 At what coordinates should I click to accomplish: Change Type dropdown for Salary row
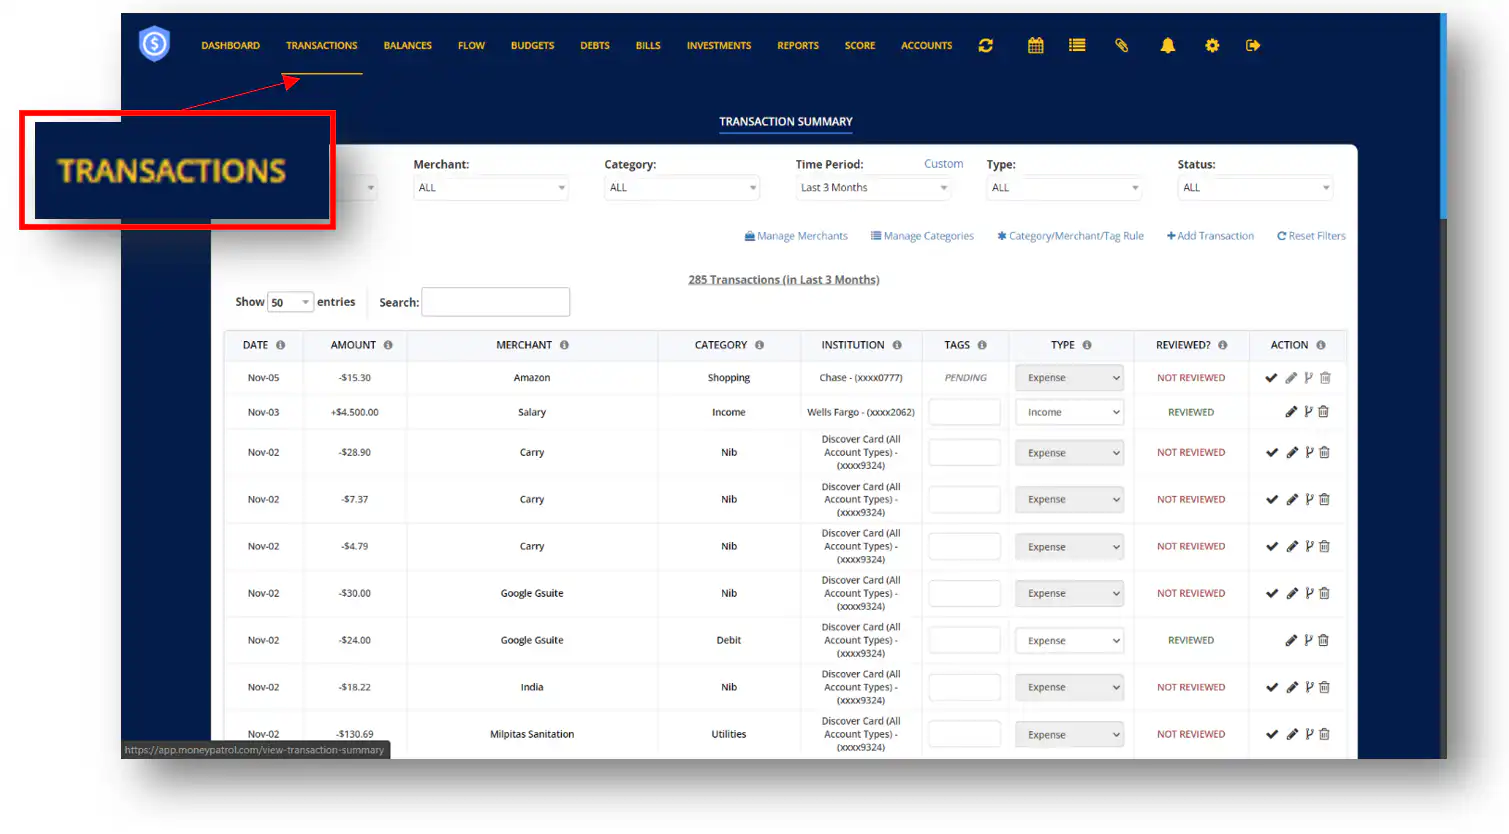[1069, 412]
